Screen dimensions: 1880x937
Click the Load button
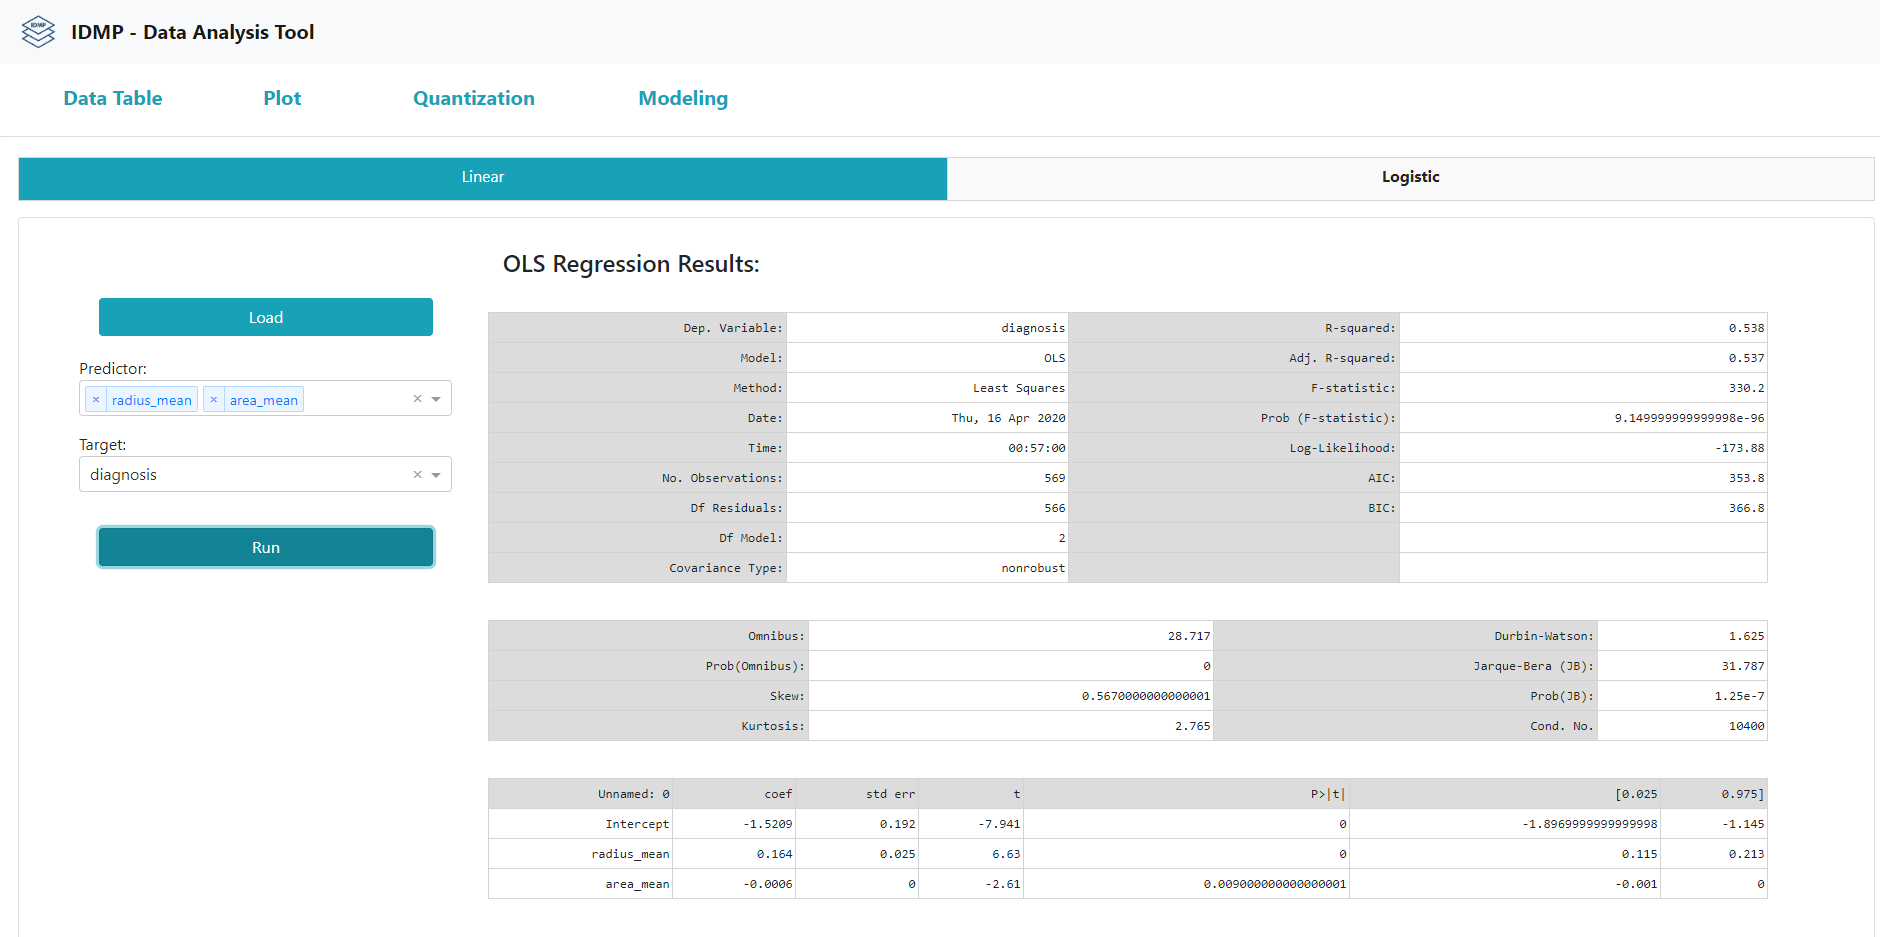[265, 317]
